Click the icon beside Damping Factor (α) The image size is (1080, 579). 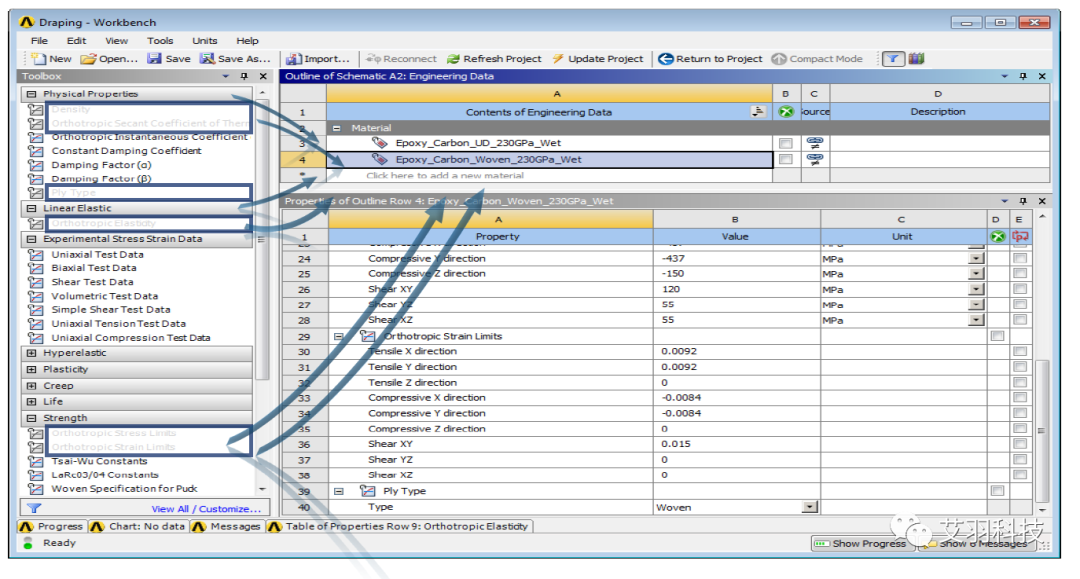tap(35, 165)
